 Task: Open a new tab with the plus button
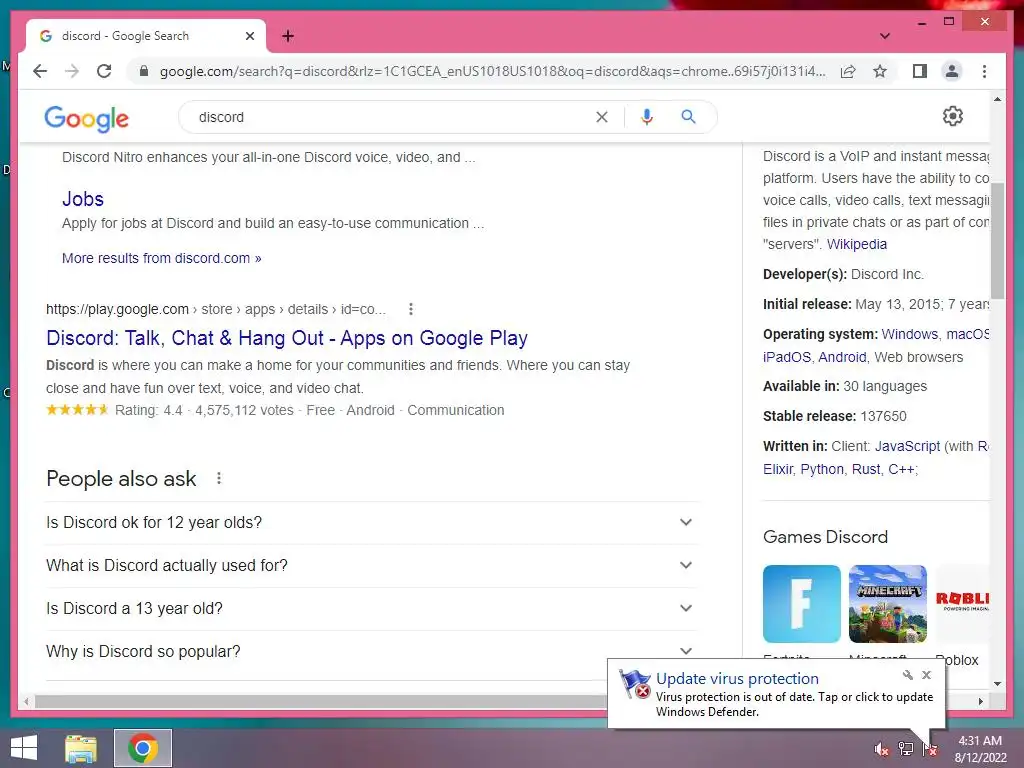(x=287, y=36)
